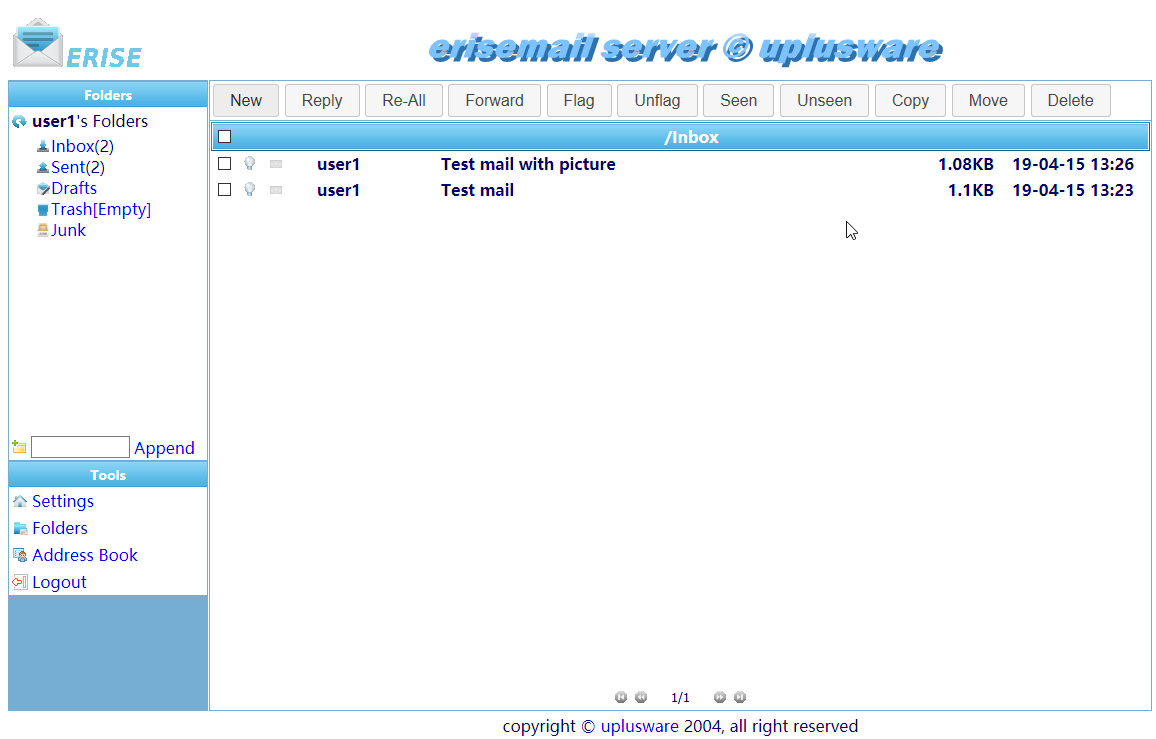Click the Re-All button

404,100
